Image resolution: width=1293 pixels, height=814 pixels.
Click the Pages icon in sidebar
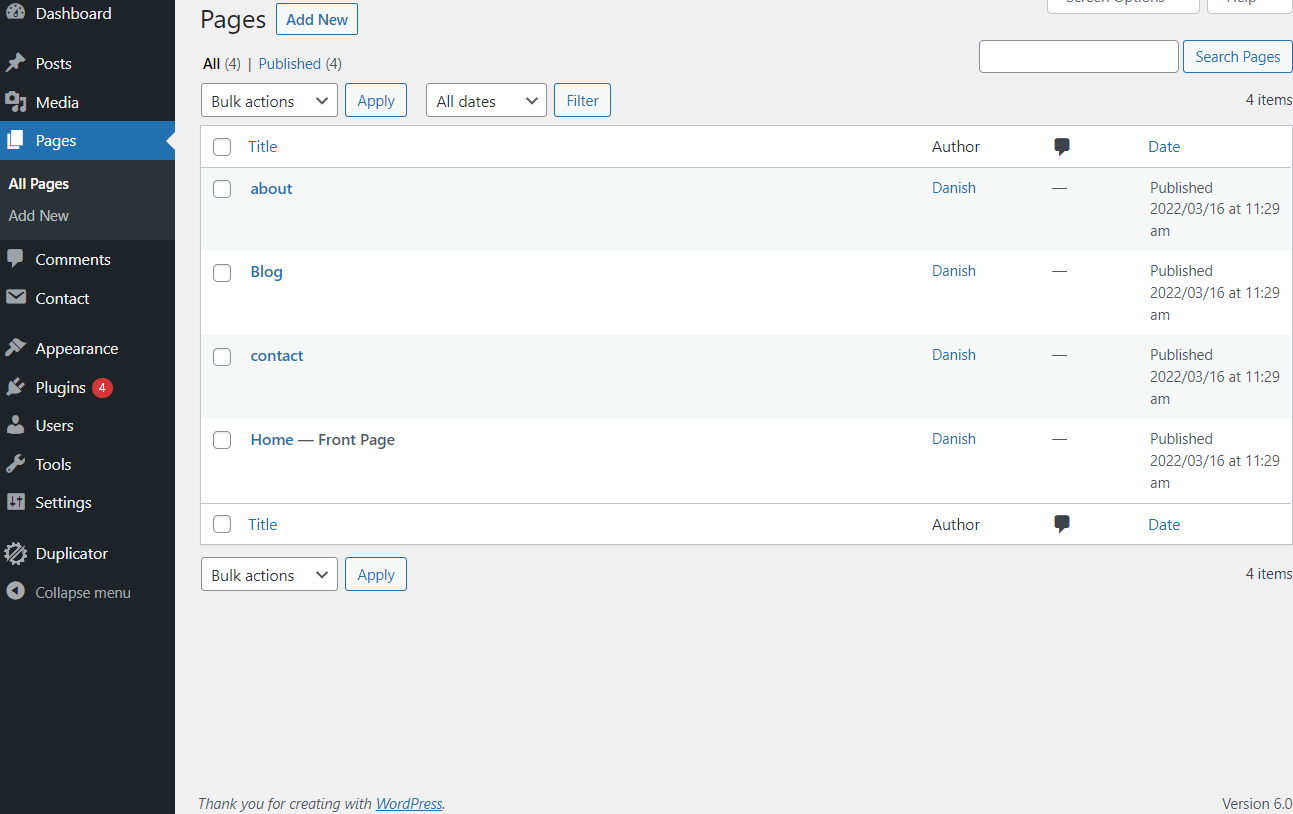(x=15, y=141)
